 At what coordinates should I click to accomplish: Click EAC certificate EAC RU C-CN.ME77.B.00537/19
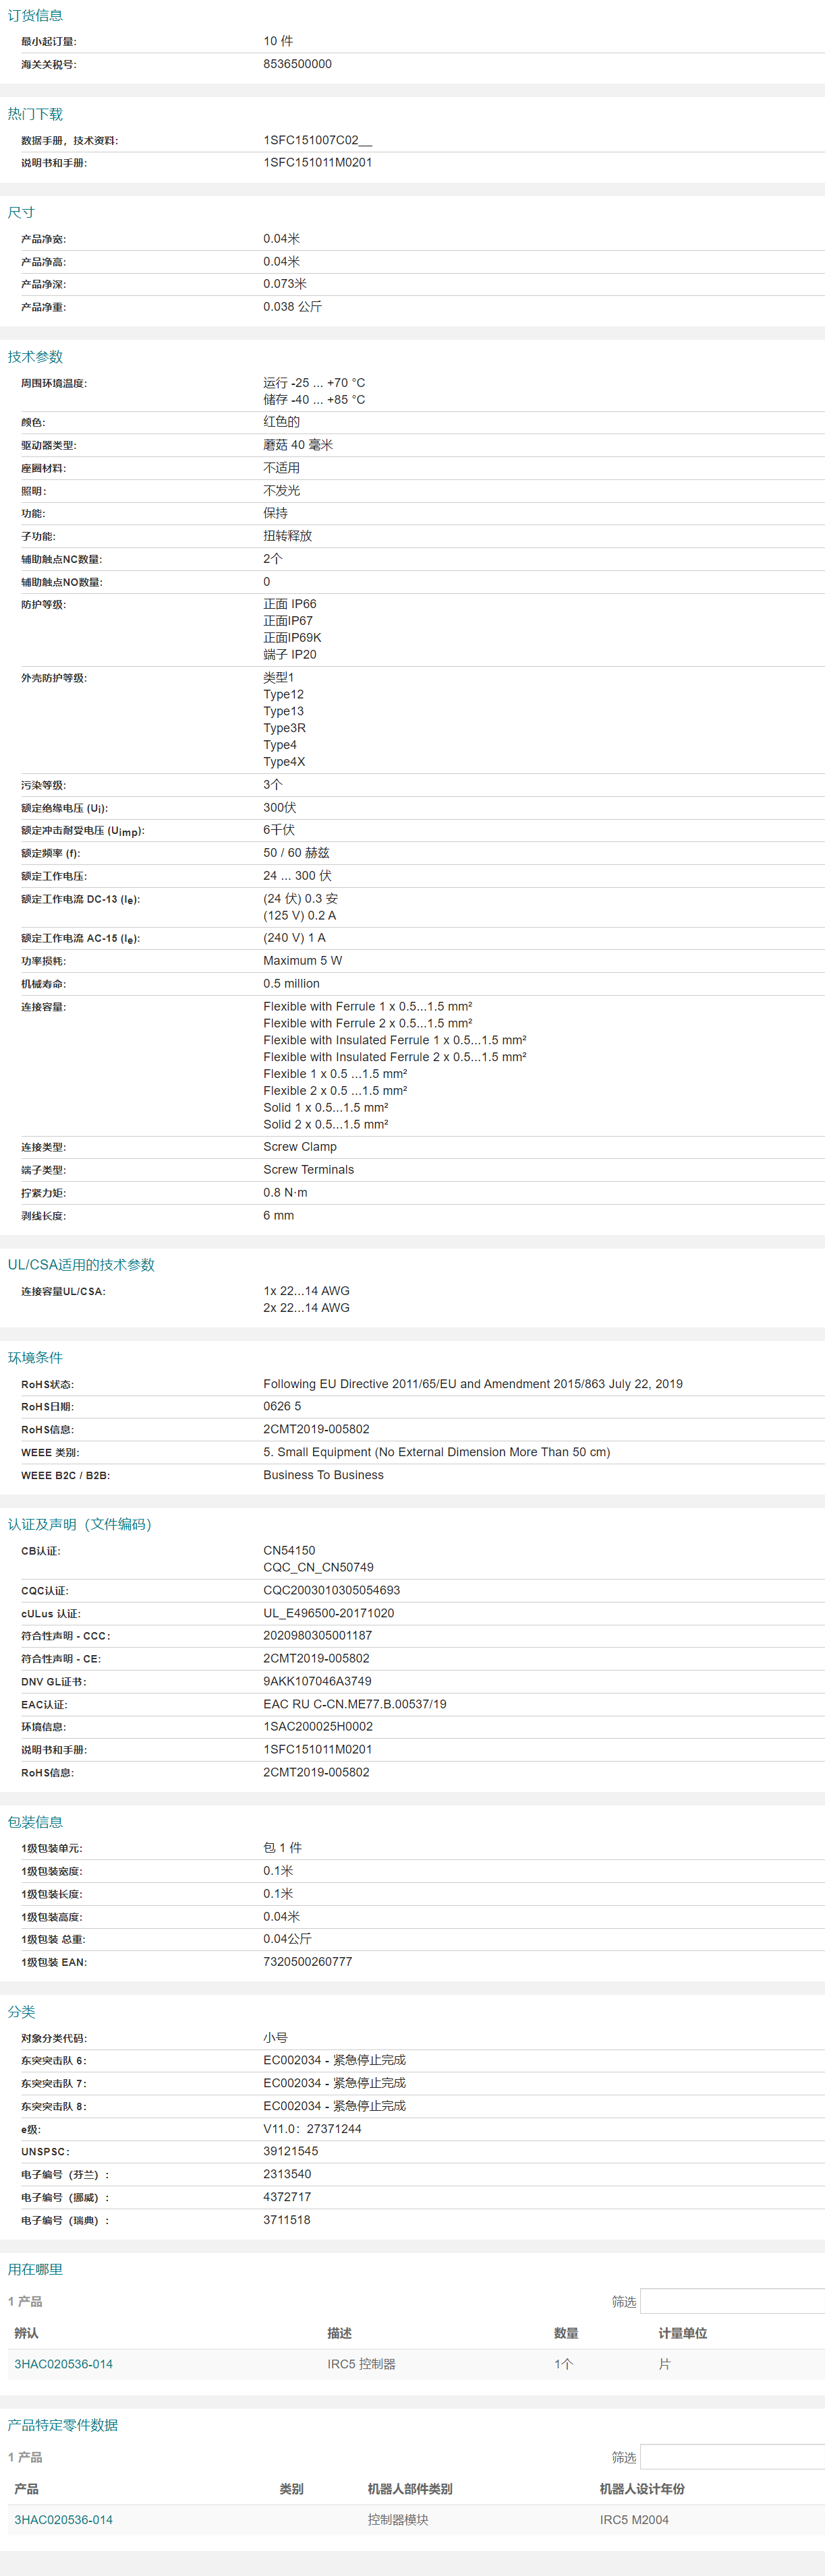pos(355,1704)
